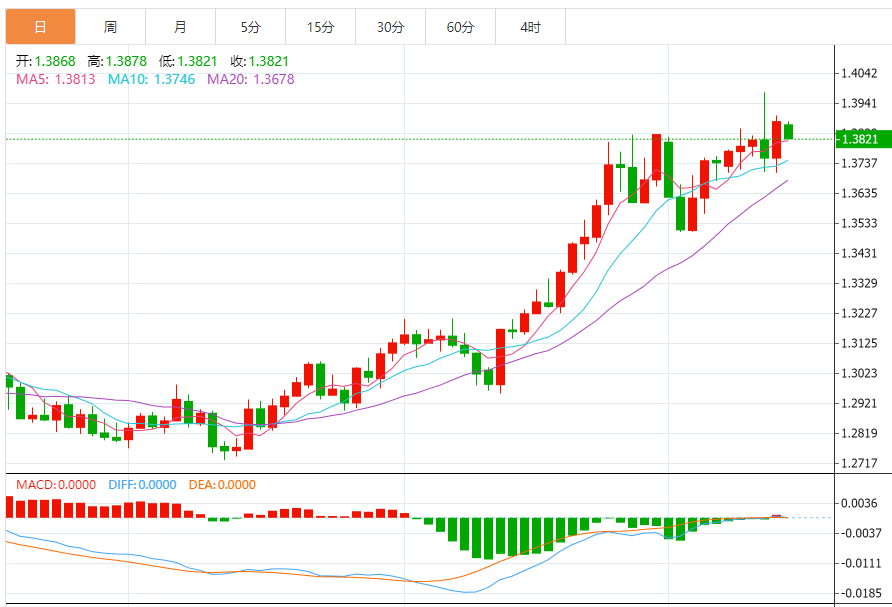The height and width of the screenshot is (607, 892).
Task: Click the 1.2717 price axis label
Action: pos(859,463)
